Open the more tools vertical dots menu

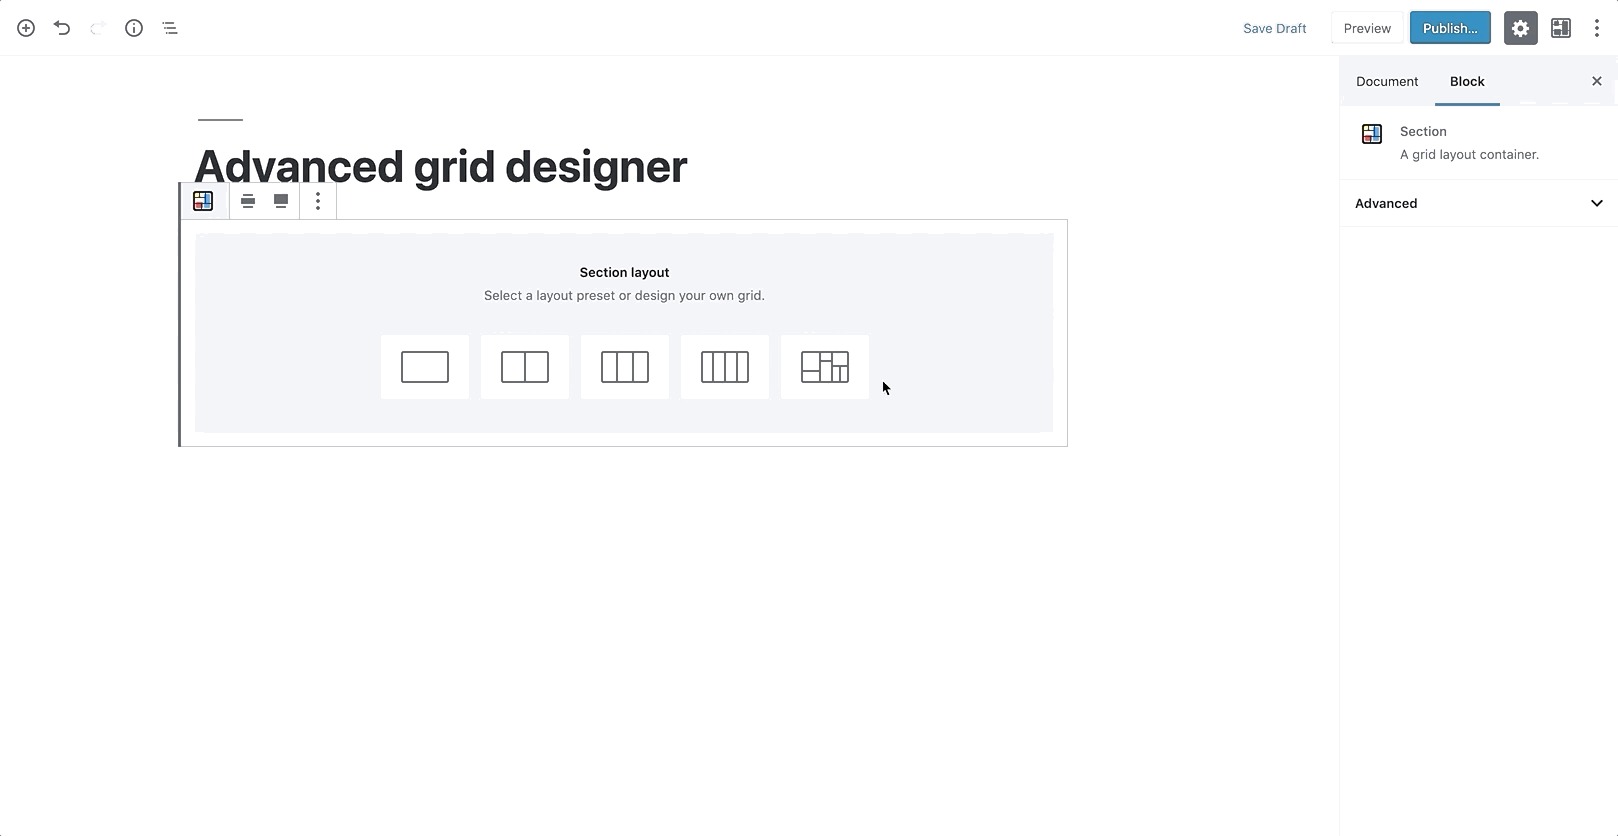[x=1596, y=28]
